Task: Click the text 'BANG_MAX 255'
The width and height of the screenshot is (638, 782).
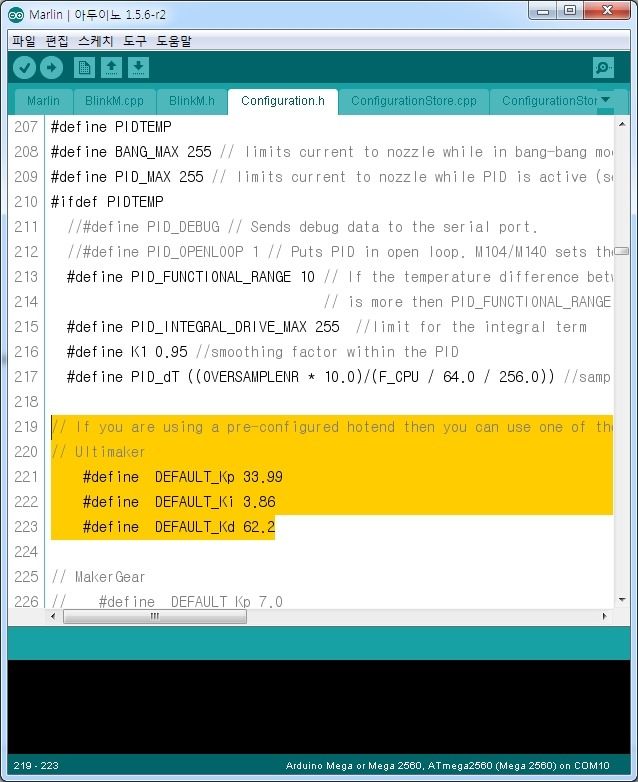Action: click(x=163, y=152)
